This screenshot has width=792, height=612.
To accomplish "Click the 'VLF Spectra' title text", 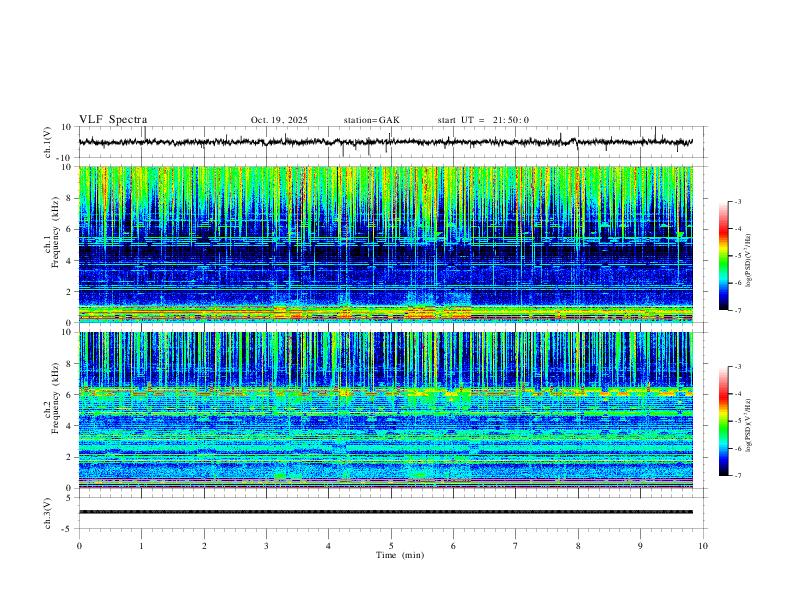I will (x=113, y=120).
